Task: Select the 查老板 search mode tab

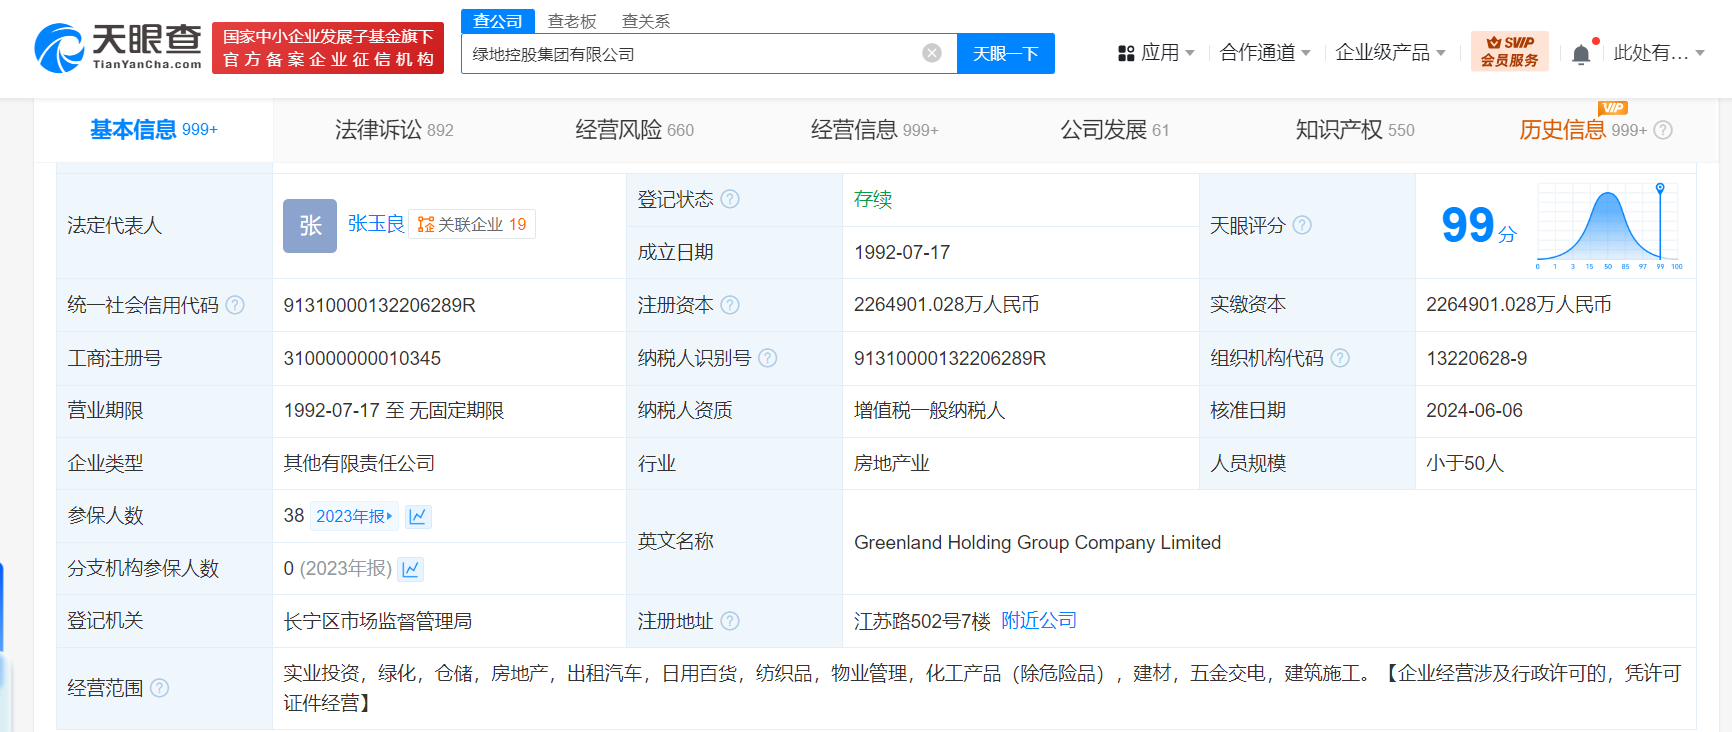Action: click(x=572, y=21)
